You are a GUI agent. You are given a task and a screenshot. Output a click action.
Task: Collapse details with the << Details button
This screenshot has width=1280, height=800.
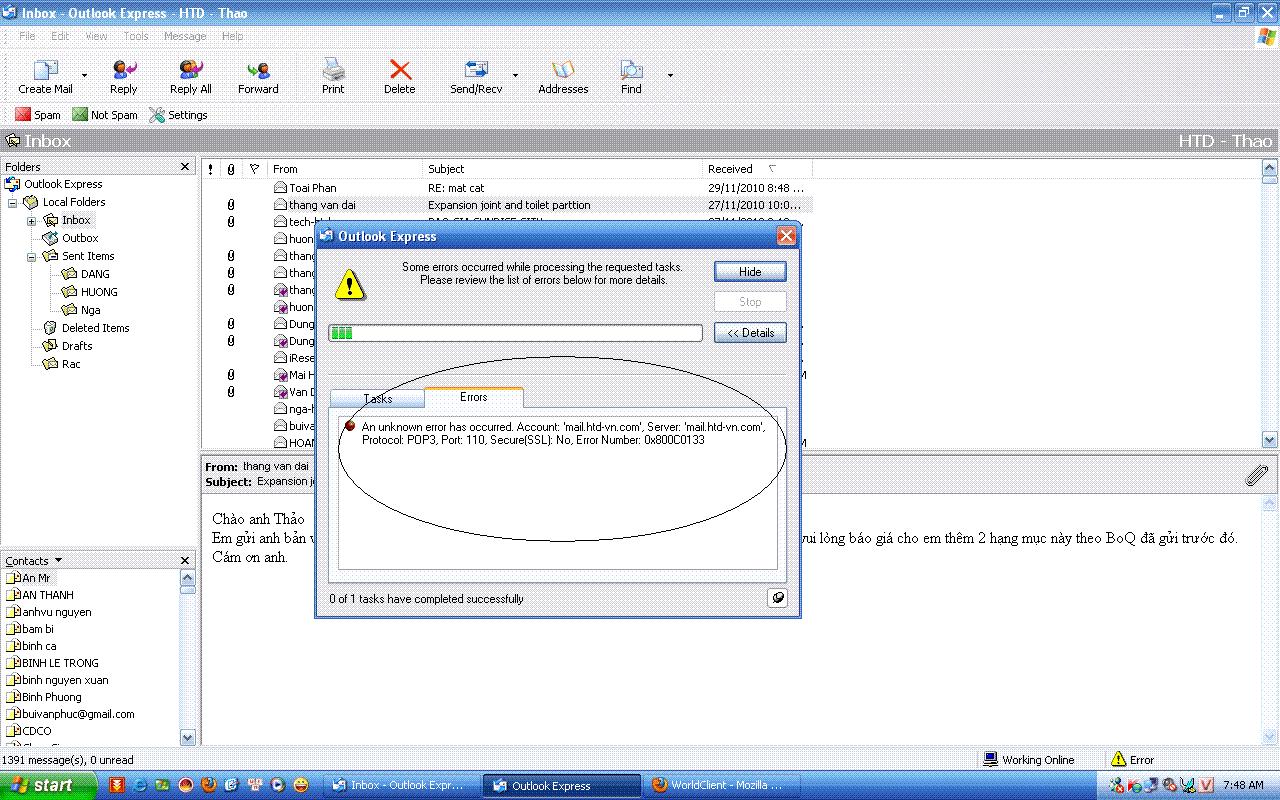tap(750, 333)
